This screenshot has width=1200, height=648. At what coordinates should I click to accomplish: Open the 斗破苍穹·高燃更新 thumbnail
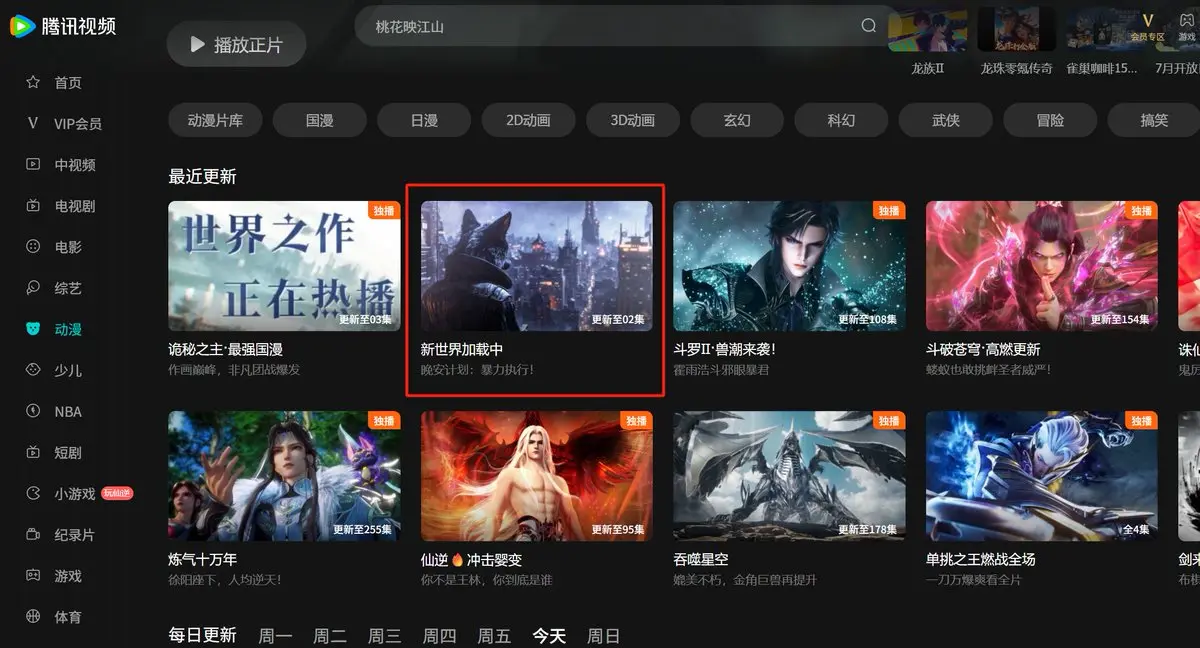click(x=1042, y=266)
